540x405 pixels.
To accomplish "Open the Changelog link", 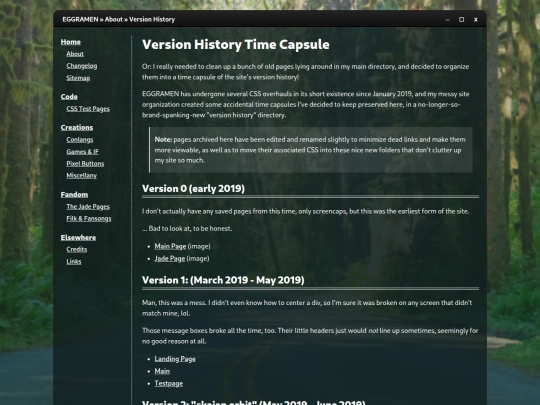I will 82,66.
